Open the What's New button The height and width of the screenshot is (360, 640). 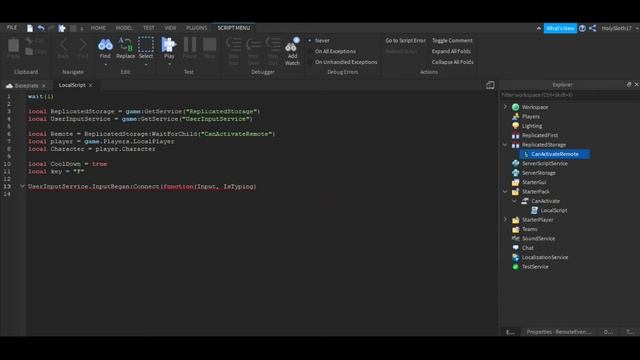click(x=560, y=28)
